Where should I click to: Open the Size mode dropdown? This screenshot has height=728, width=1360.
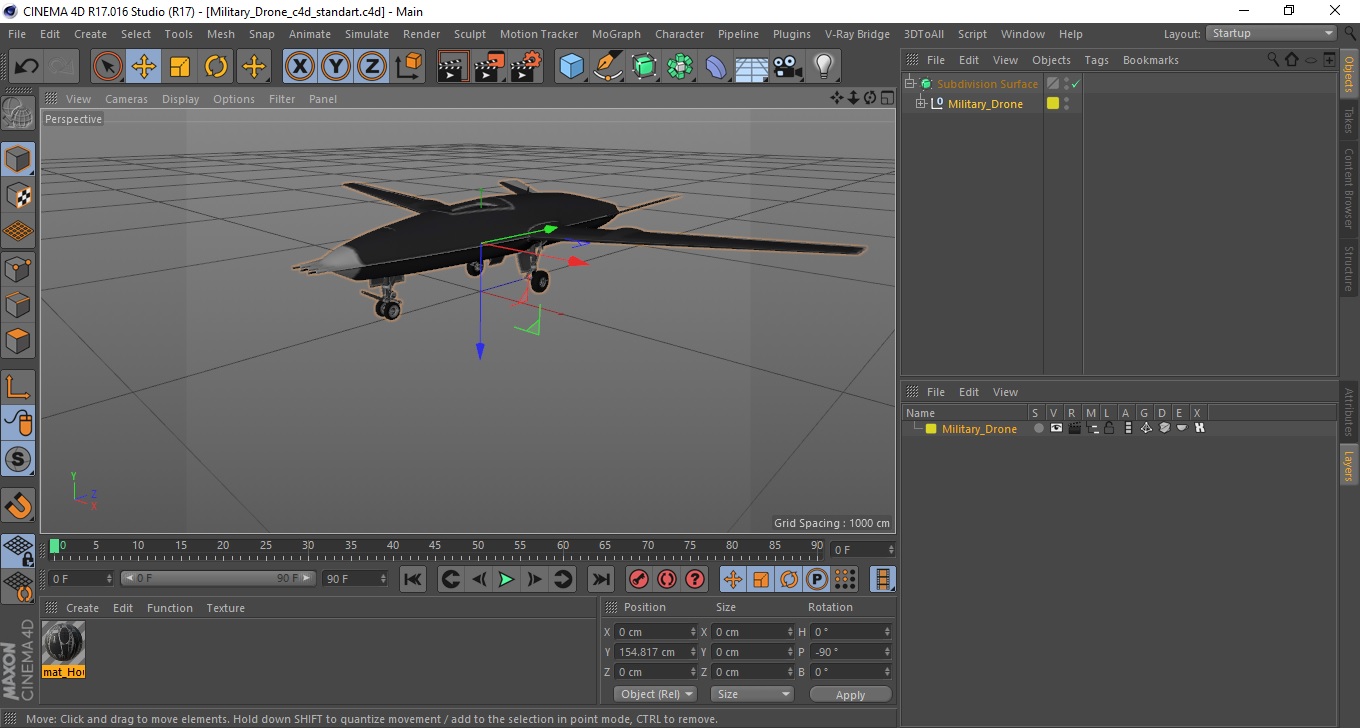click(x=752, y=694)
